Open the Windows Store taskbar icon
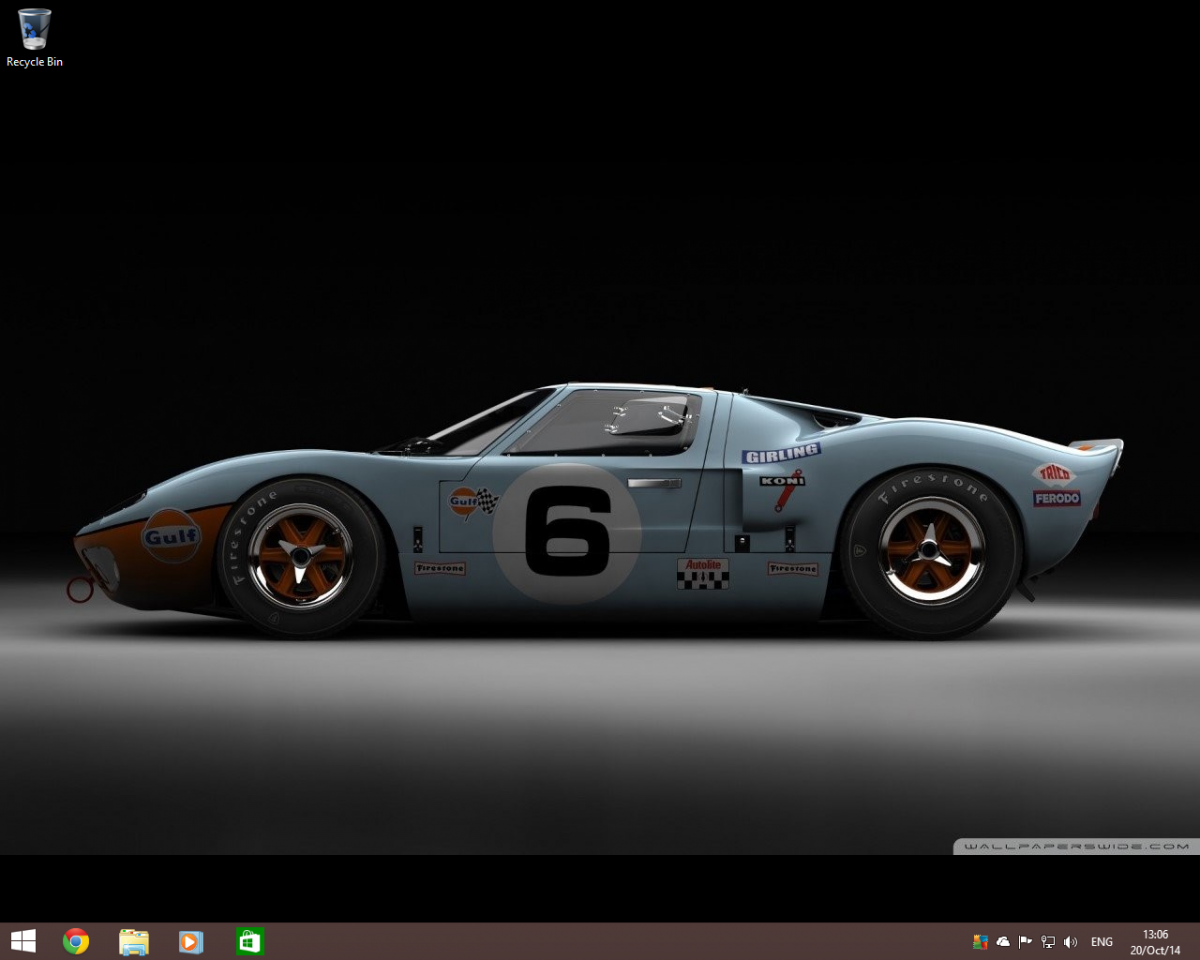Image resolution: width=1200 pixels, height=960 pixels. click(249, 941)
